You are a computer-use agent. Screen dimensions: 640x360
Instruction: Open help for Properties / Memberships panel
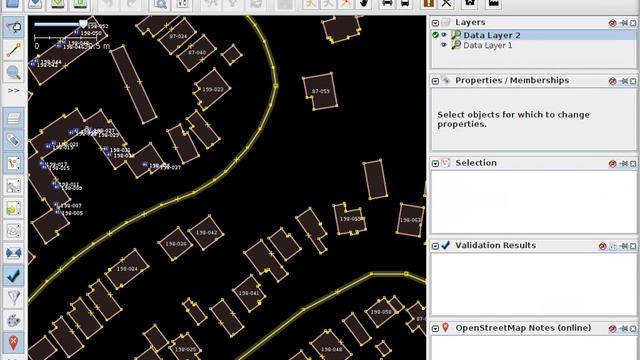(612, 81)
